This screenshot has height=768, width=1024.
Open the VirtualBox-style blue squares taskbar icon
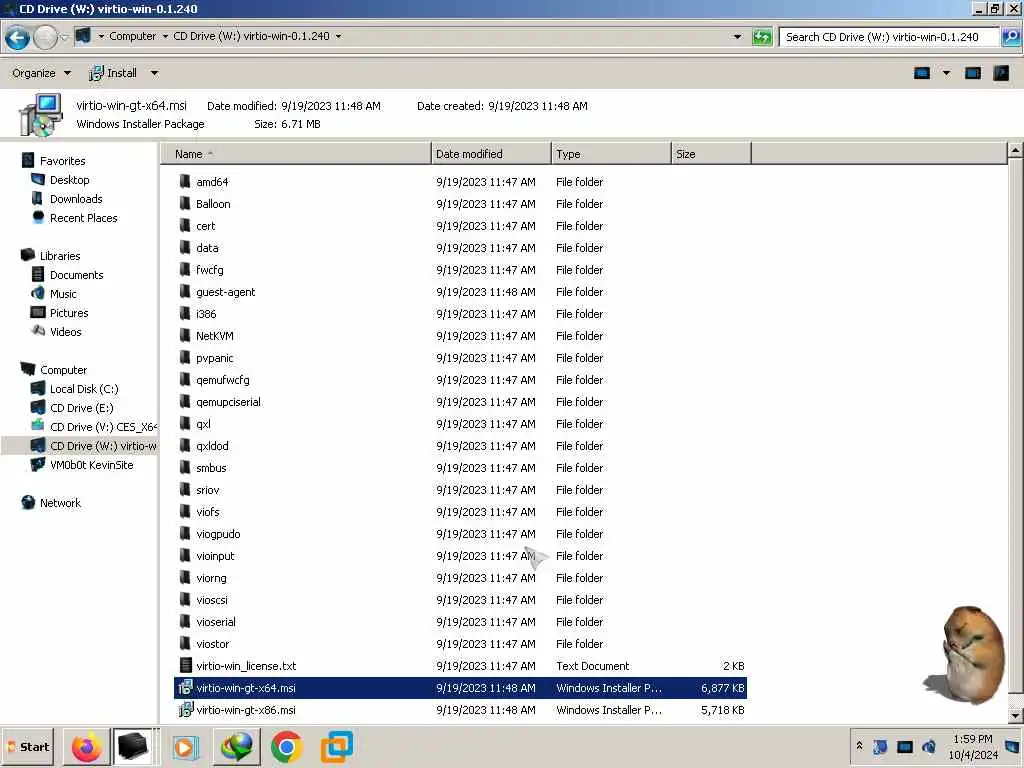(336, 746)
